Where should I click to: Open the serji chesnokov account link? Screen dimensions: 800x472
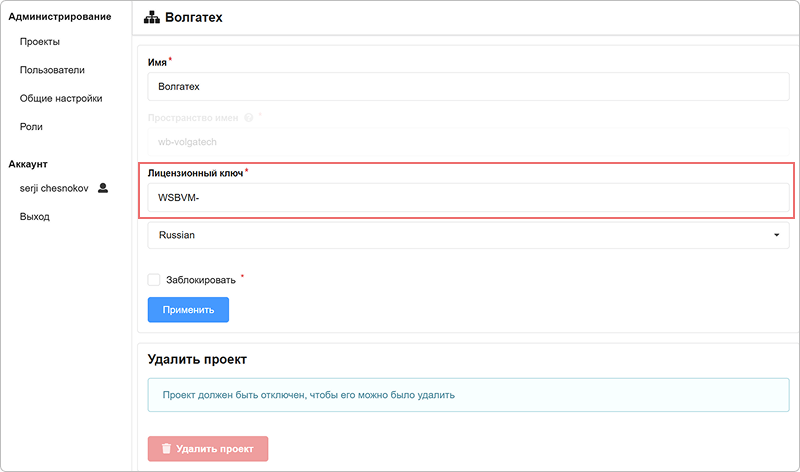point(54,188)
